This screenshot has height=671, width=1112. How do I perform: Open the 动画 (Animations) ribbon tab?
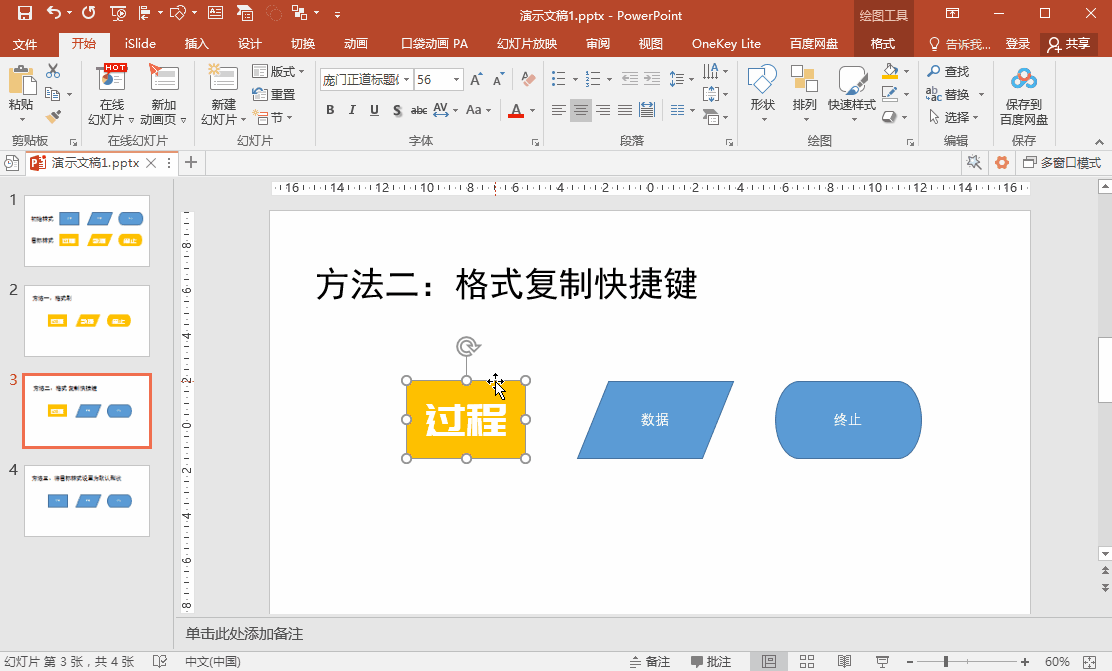click(x=355, y=44)
